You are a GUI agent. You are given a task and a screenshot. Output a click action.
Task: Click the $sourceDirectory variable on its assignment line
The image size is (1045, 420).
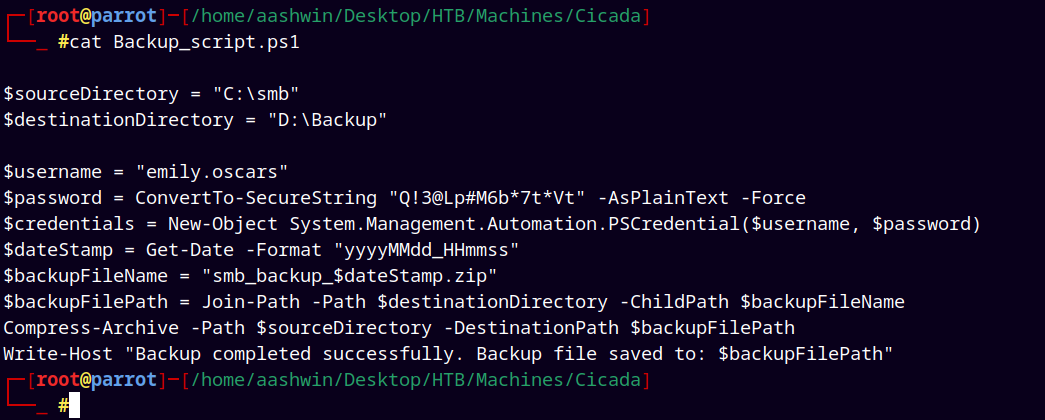pyautogui.click(x=91, y=94)
